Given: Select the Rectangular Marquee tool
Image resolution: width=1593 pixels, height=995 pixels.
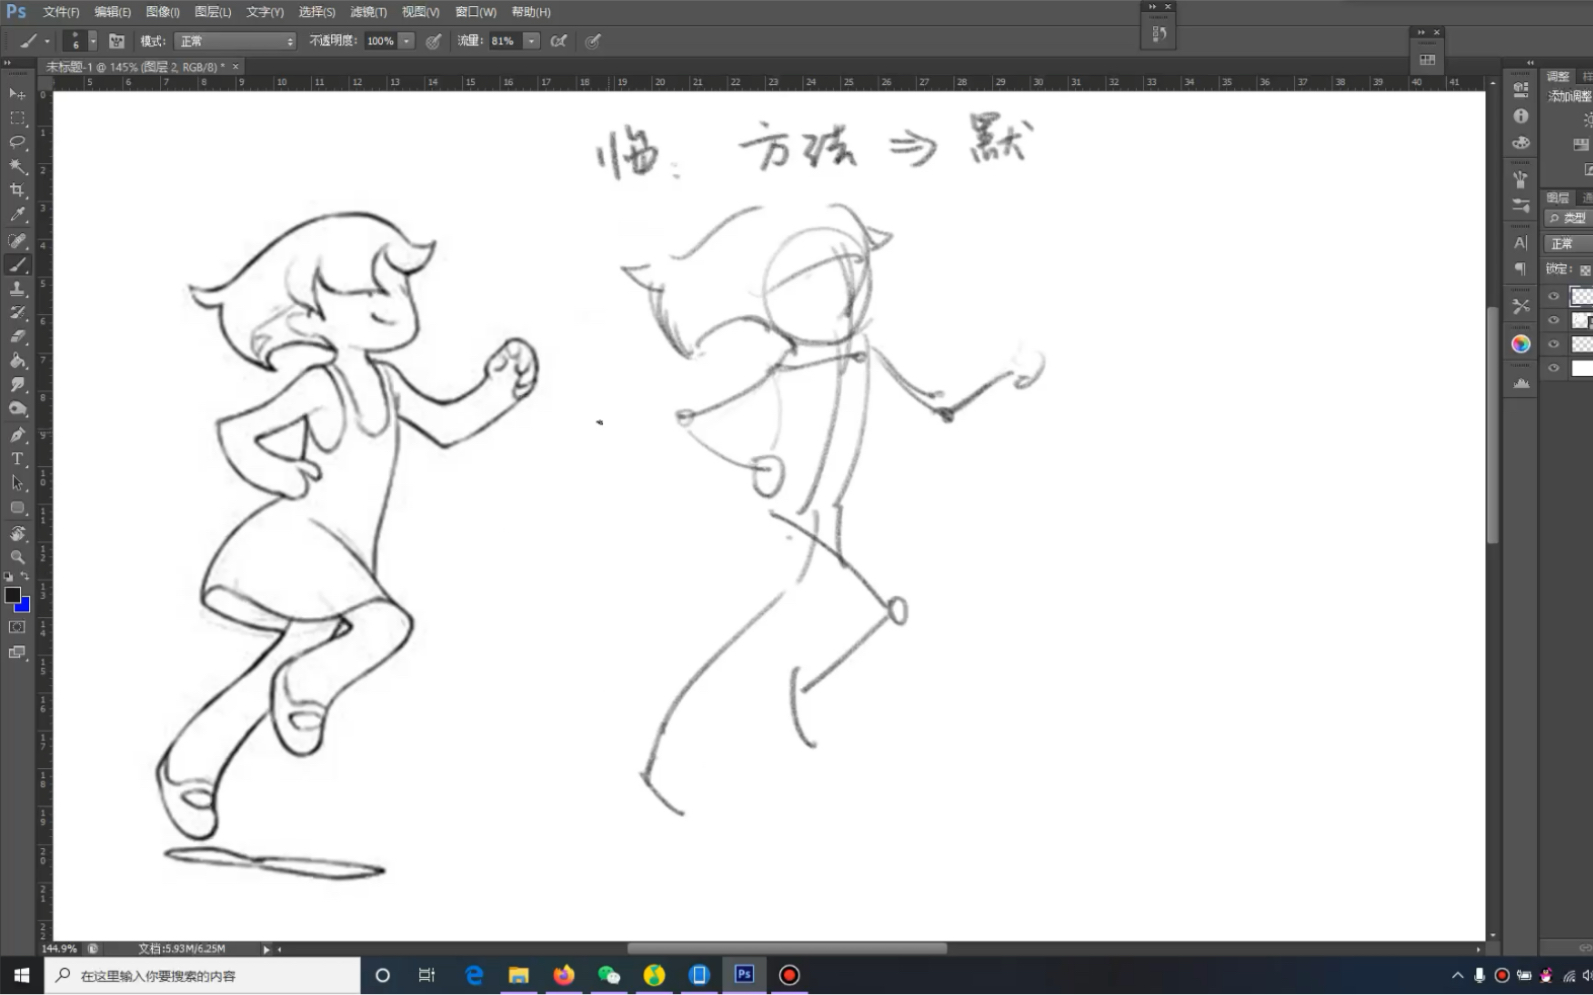Looking at the screenshot, I should pyautogui.click(x=17, y=118).
